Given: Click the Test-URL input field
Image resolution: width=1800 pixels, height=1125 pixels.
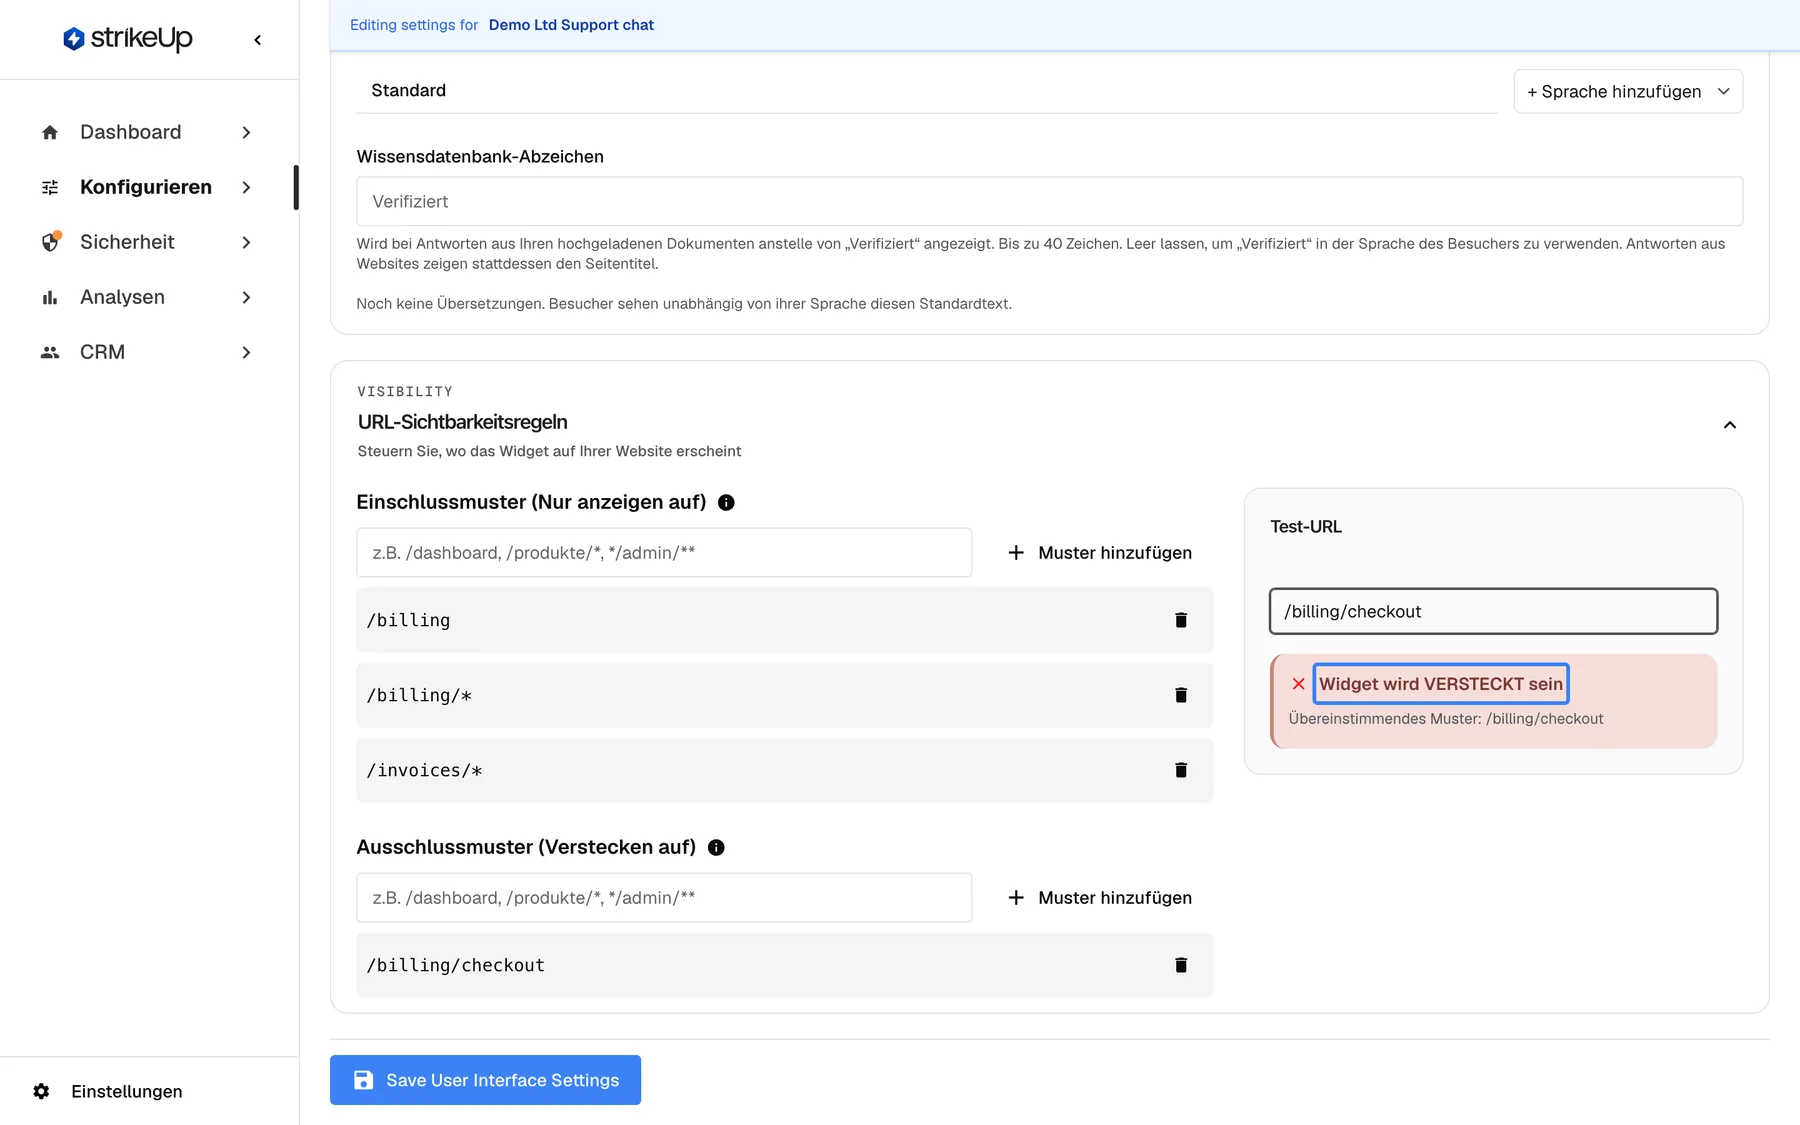Looking at the screenshot, I should click(x=1493, y=612).
